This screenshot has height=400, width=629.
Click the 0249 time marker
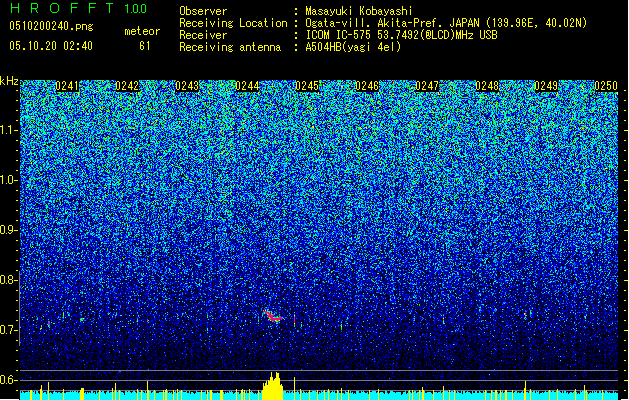pyautogui.click(x=546, y=86)
